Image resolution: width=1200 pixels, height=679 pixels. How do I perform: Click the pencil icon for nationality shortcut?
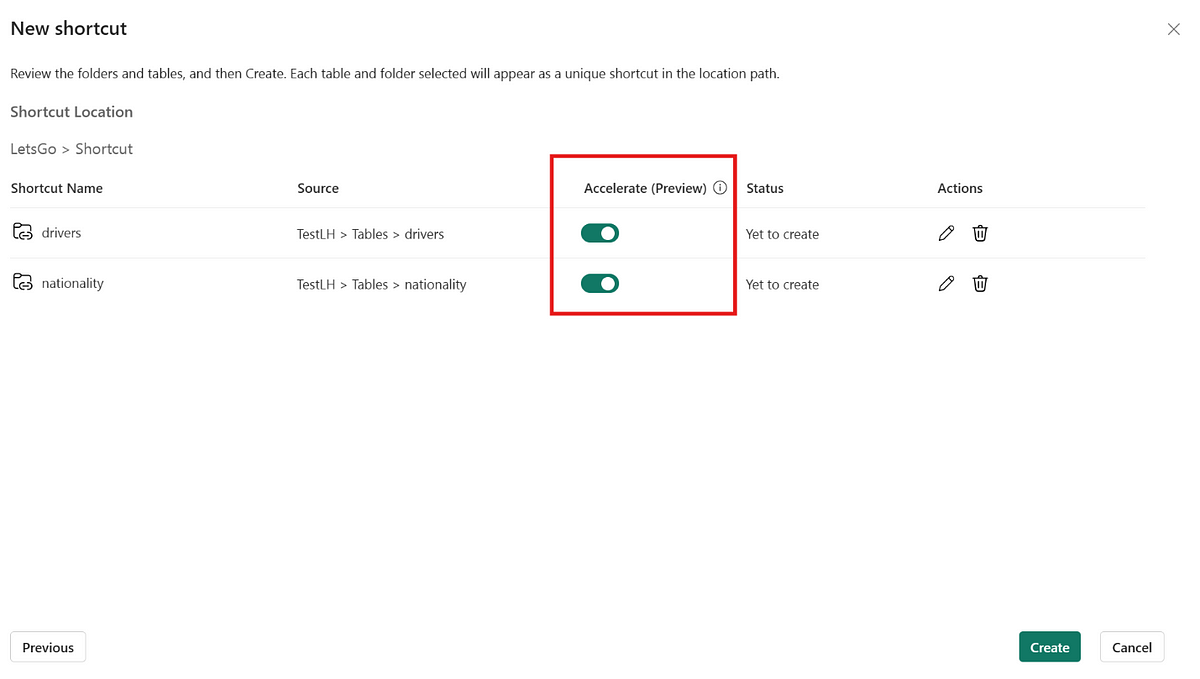[946, 284]
